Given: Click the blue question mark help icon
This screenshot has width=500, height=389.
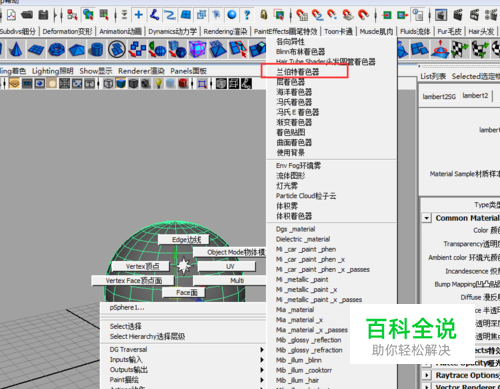Looking at the screenshot, I should (247, 15).
